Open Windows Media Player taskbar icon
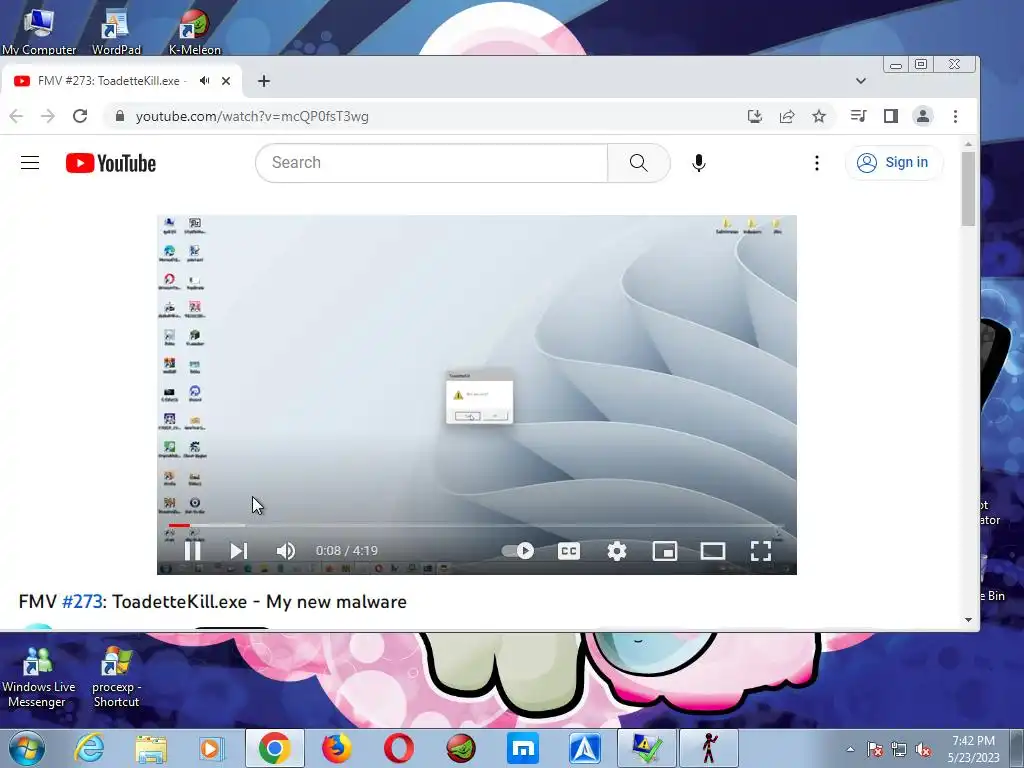 pos(212,748)
